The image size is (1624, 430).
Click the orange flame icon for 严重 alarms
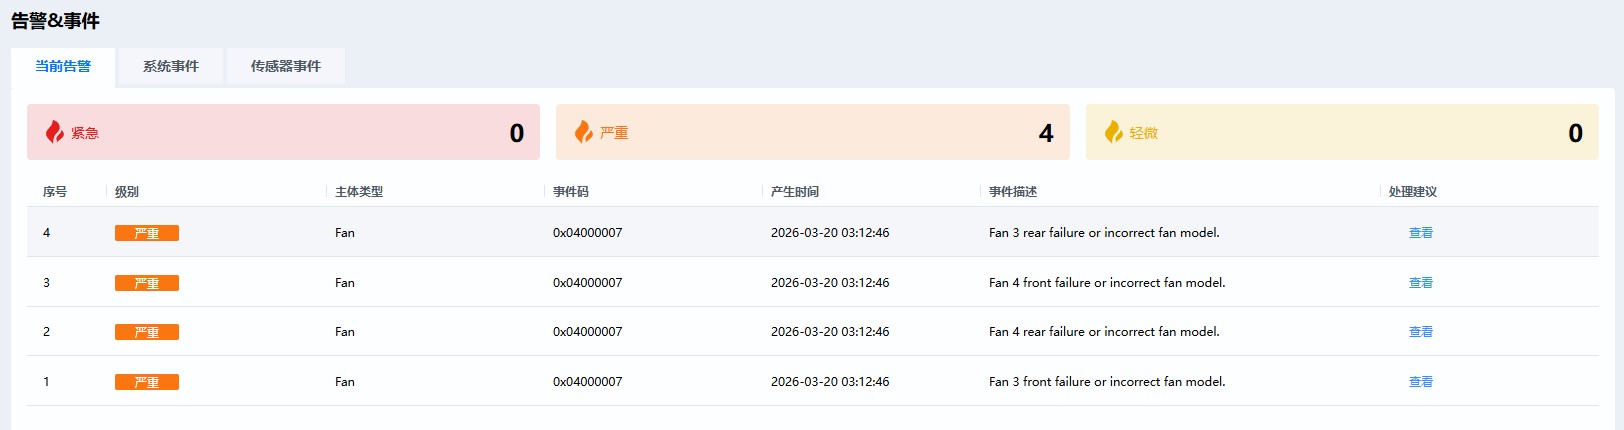click(x=584, y=132)
